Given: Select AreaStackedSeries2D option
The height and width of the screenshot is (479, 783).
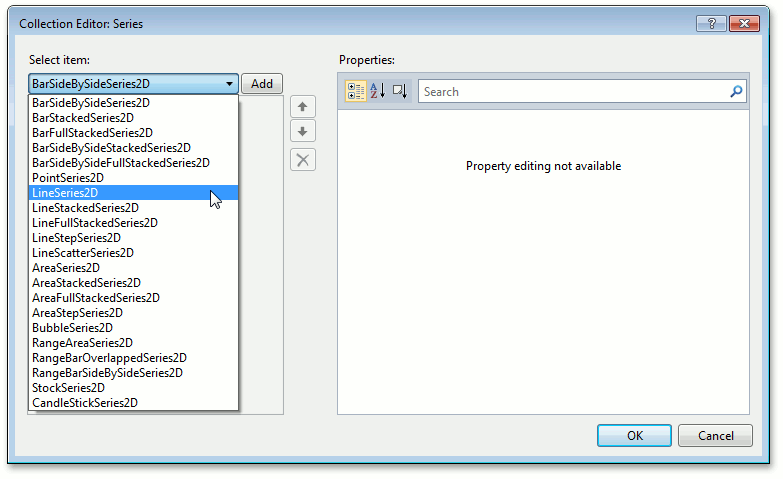Looking at the screenshot, I should (x=133, y=283).
